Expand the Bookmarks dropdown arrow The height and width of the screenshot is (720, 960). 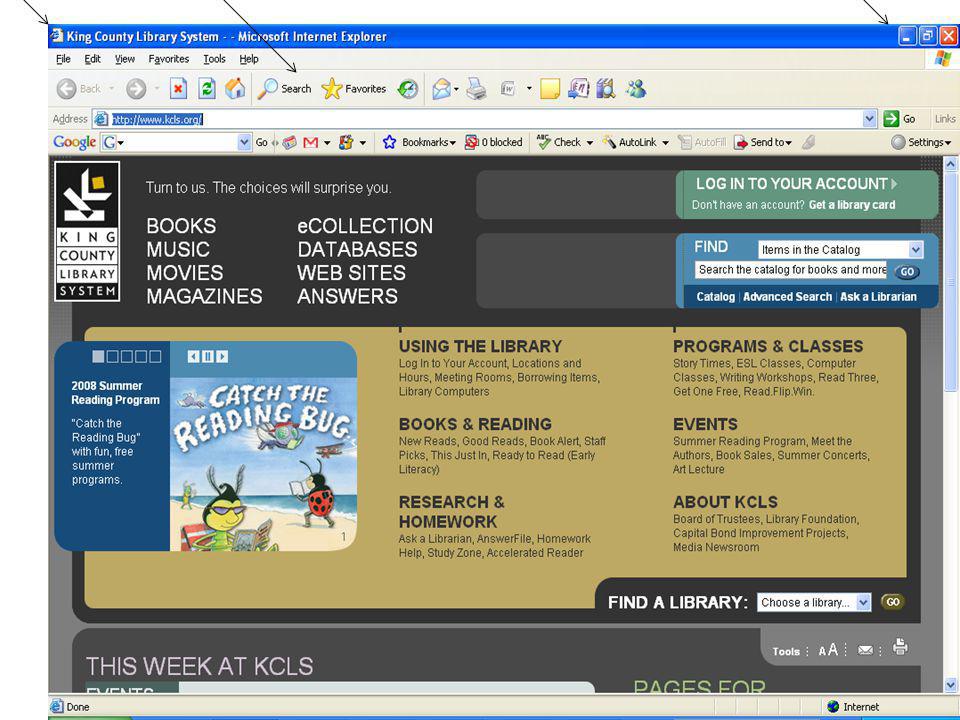452,143
